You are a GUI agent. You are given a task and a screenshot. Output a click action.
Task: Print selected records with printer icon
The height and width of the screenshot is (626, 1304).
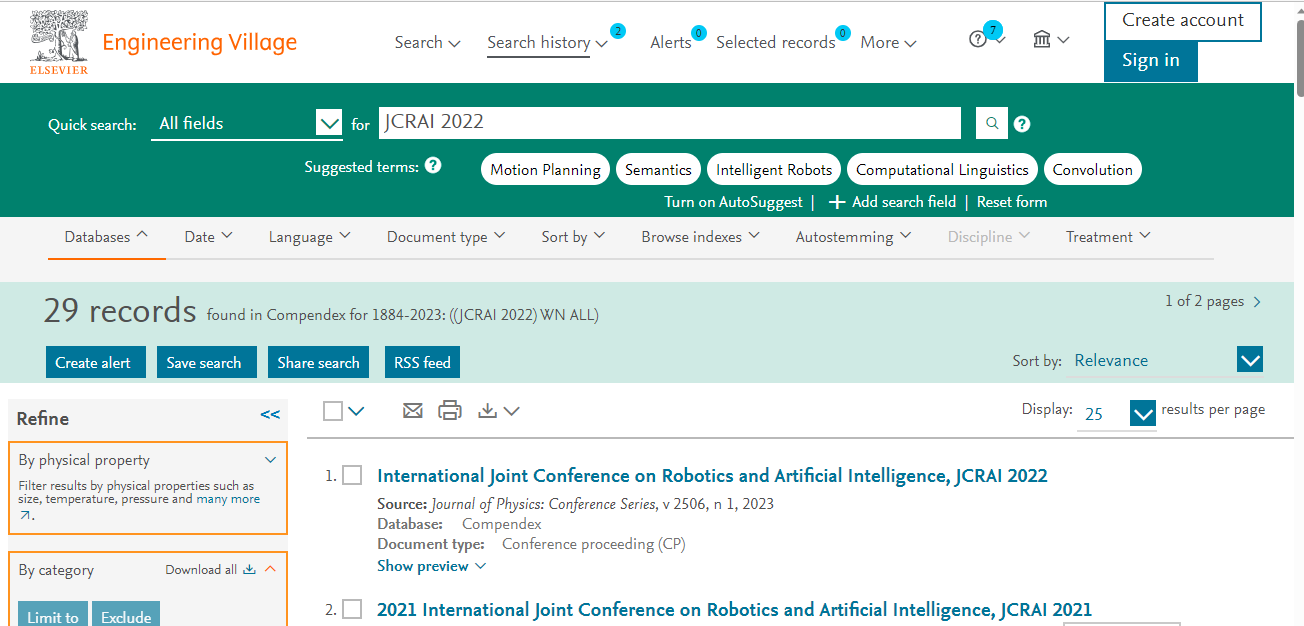[450, 410]
